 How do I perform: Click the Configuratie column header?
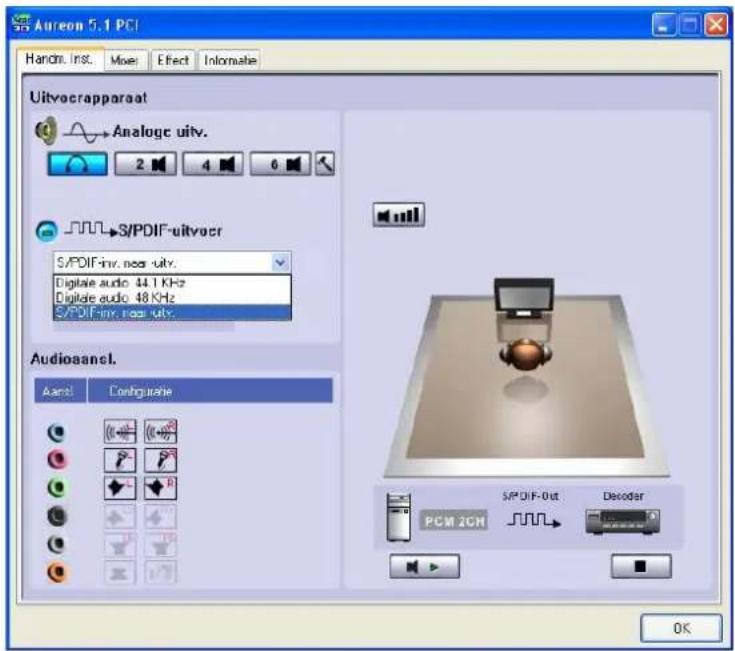(210, 391)
